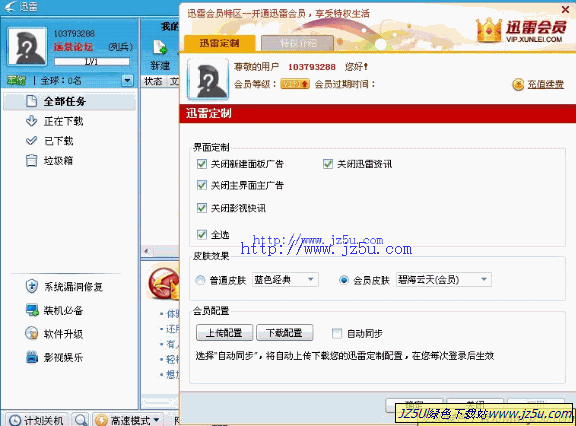Click the red promo ball icon
Image resolution: width=576 pixels, height=426 pixels.
coord(163,283)
